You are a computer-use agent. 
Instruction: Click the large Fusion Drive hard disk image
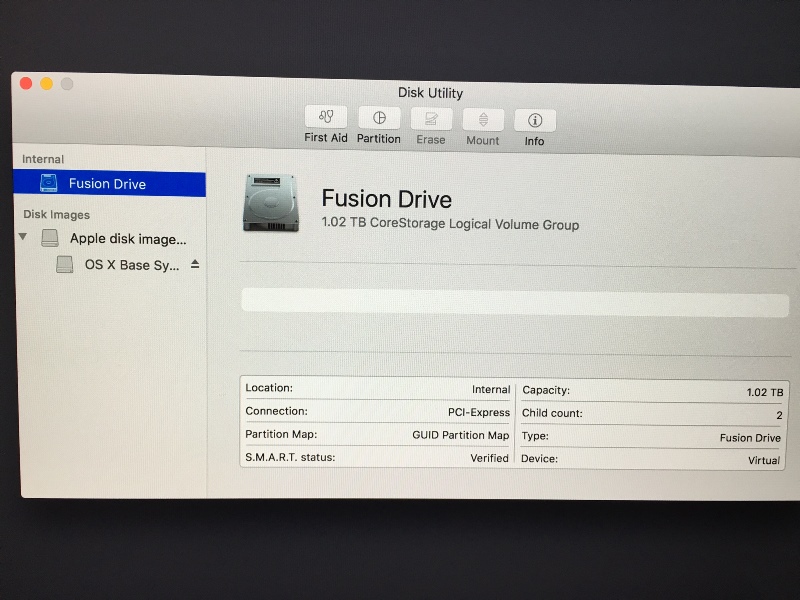click(270, 203)
